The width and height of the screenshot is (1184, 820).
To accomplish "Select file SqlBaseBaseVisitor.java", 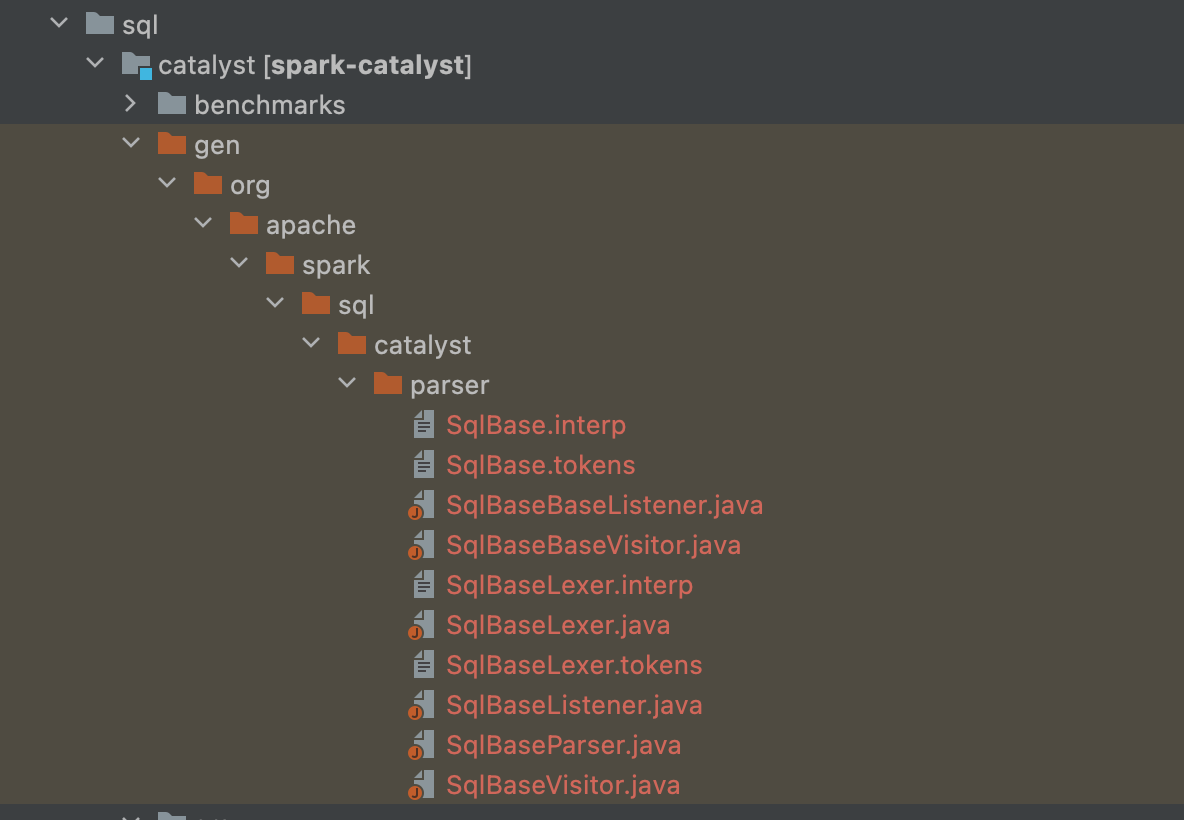I will pos(594,545).
